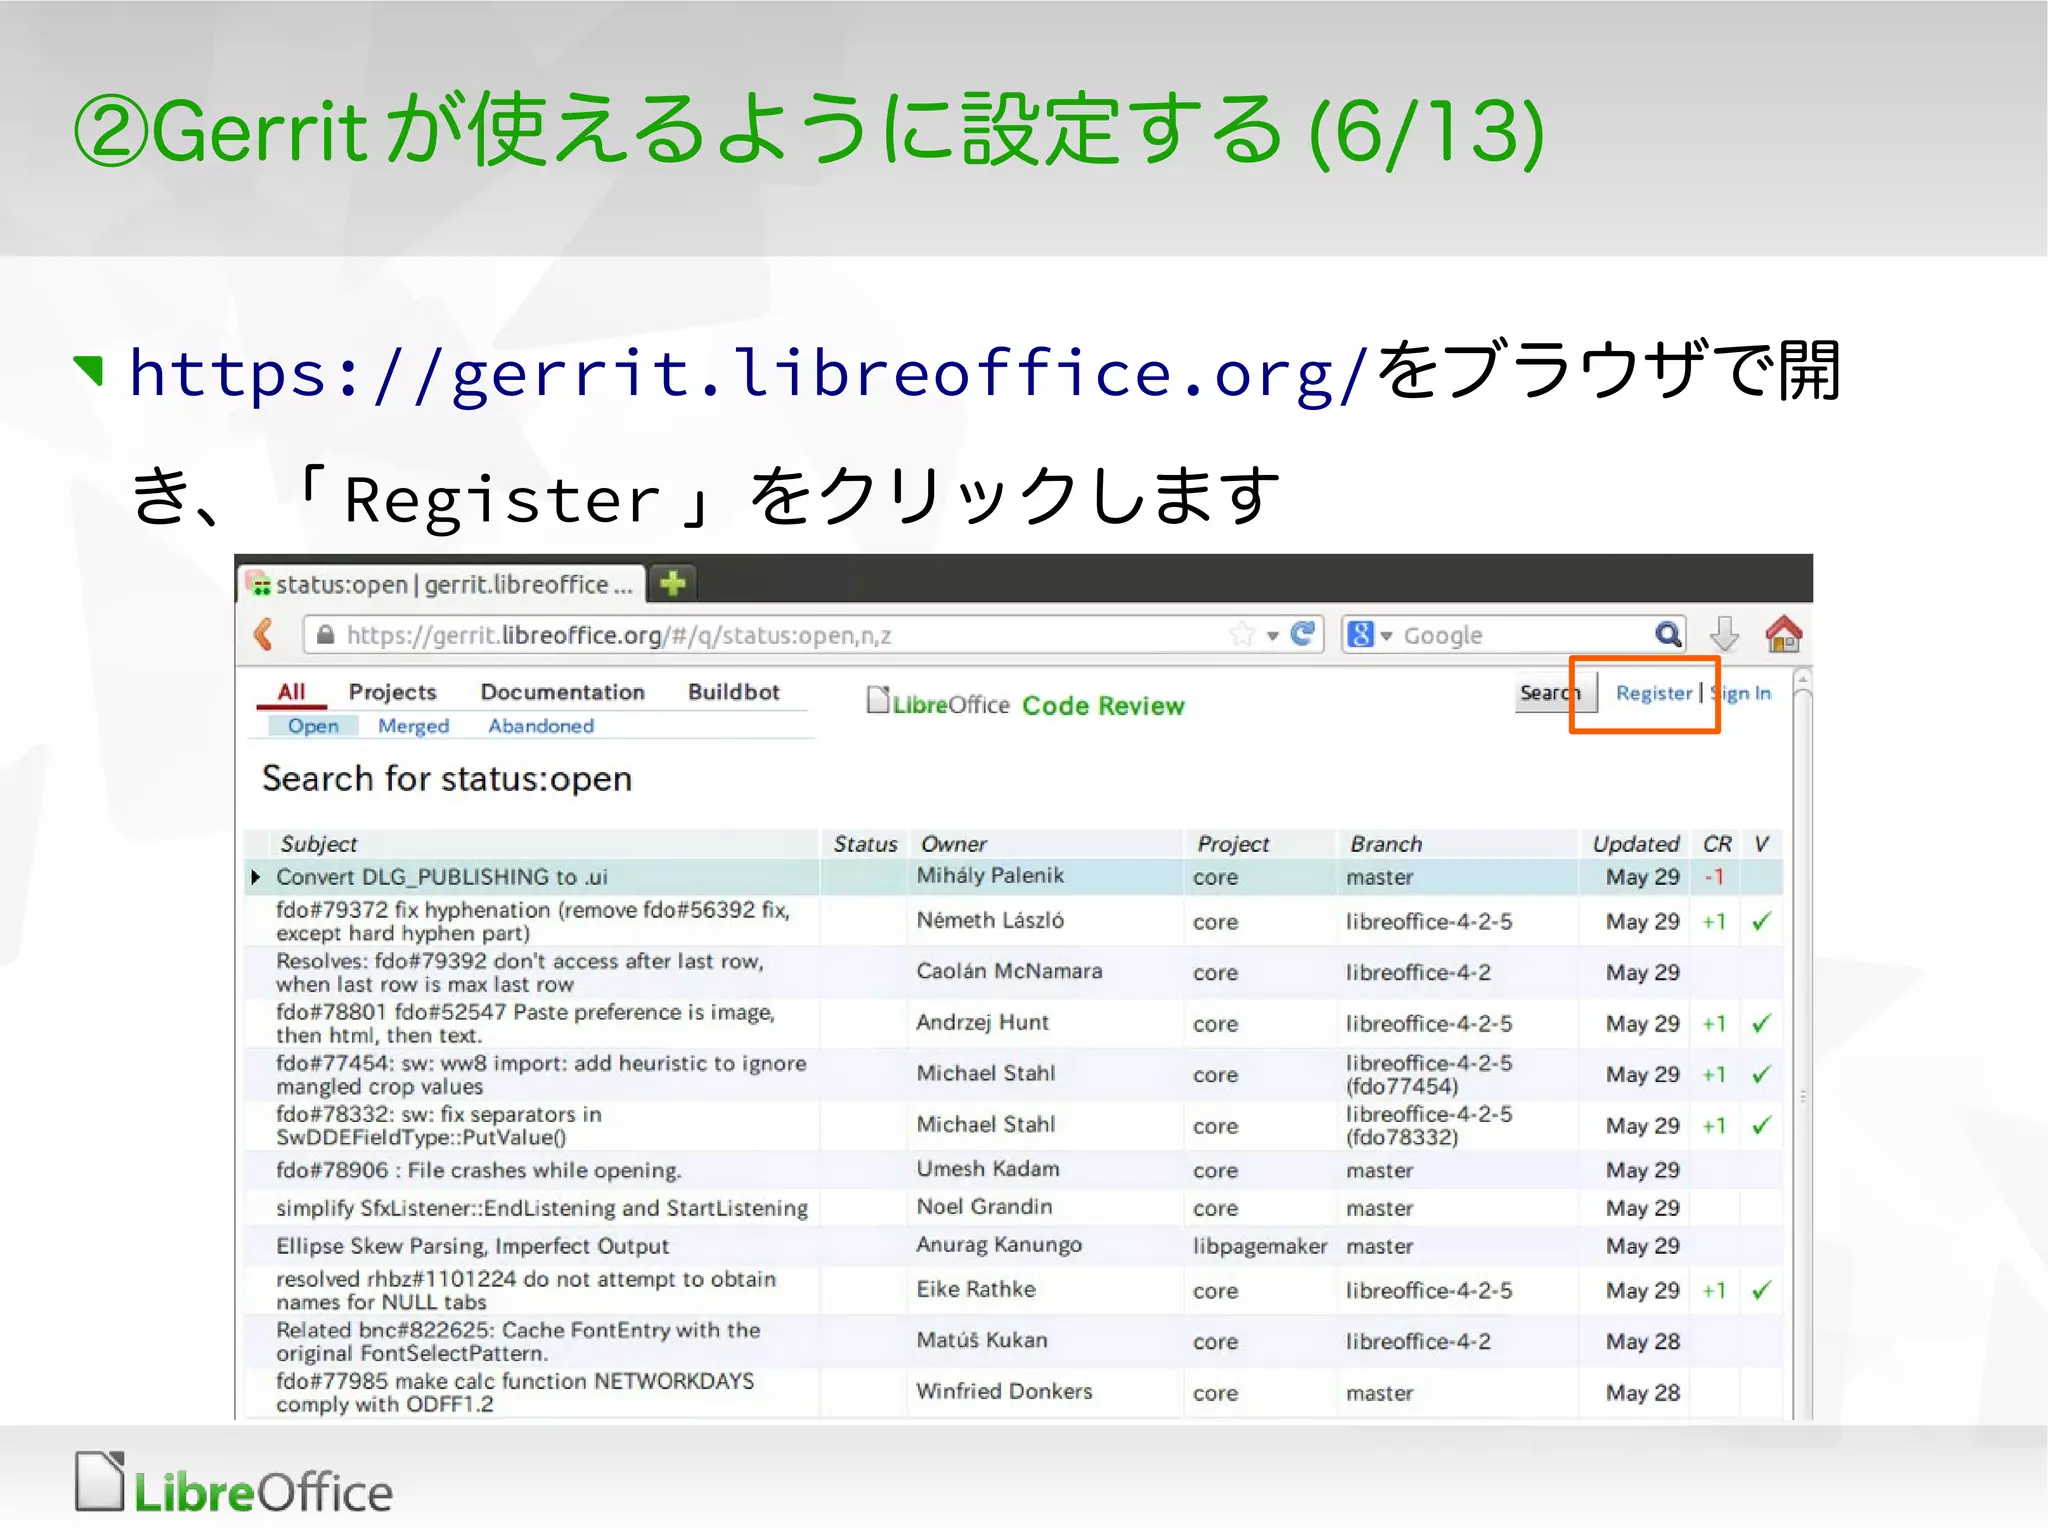Image resolution: width=2048 pixels, height=1535 pixels.
Task: Click branch 'libreoffice-4-2-5 (fdo77454)'
Action: click(1428, 1074)
